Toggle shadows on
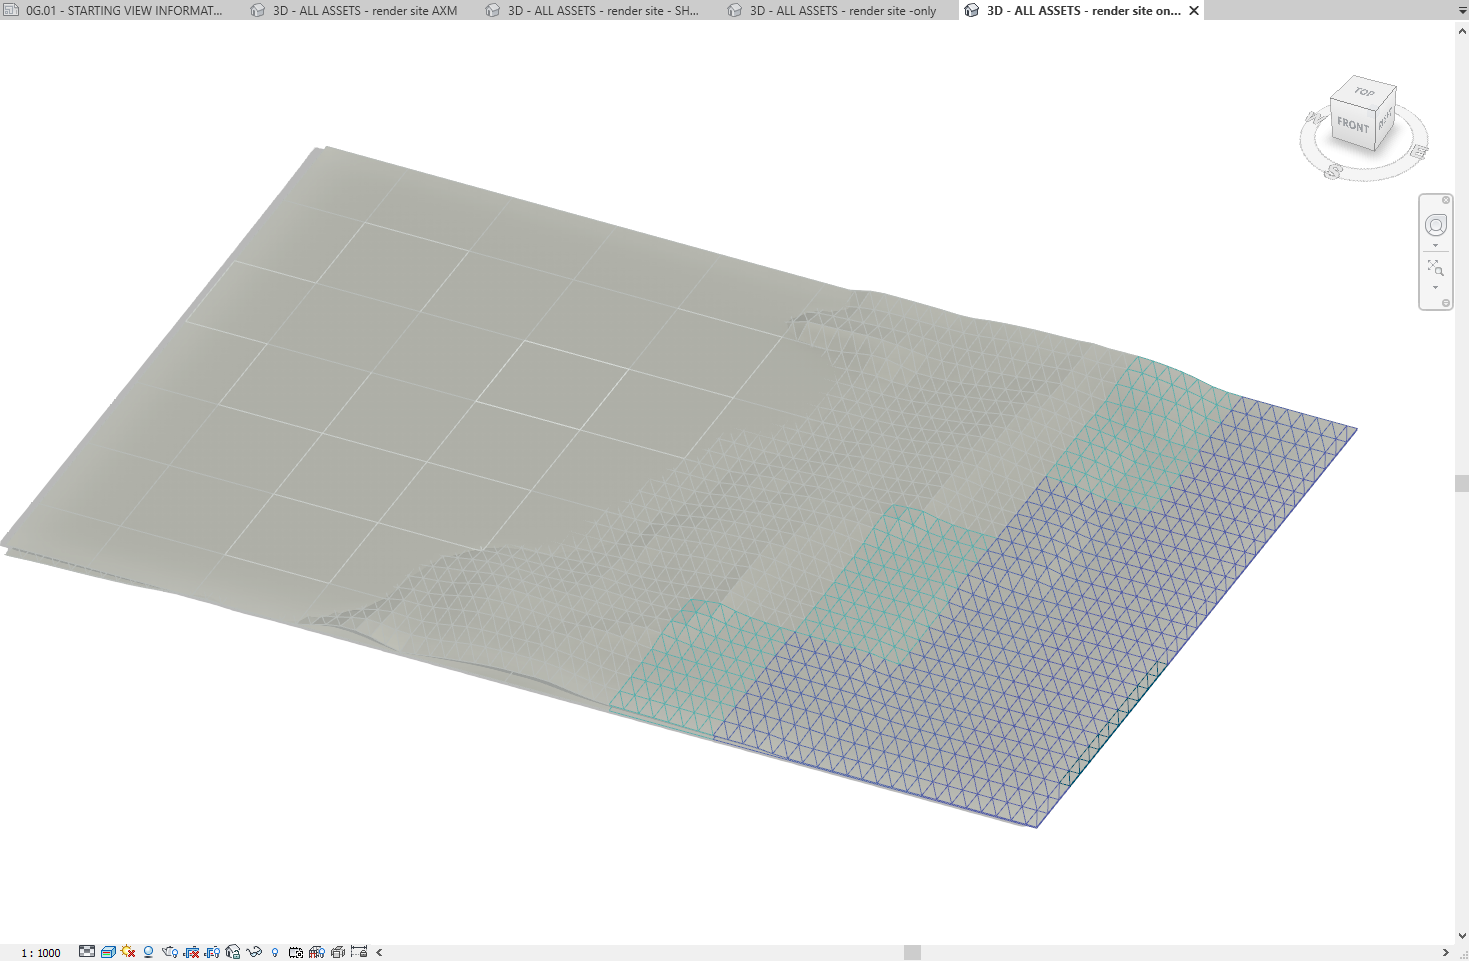This screenshot has width=1469, height=963. coord(148,952)
